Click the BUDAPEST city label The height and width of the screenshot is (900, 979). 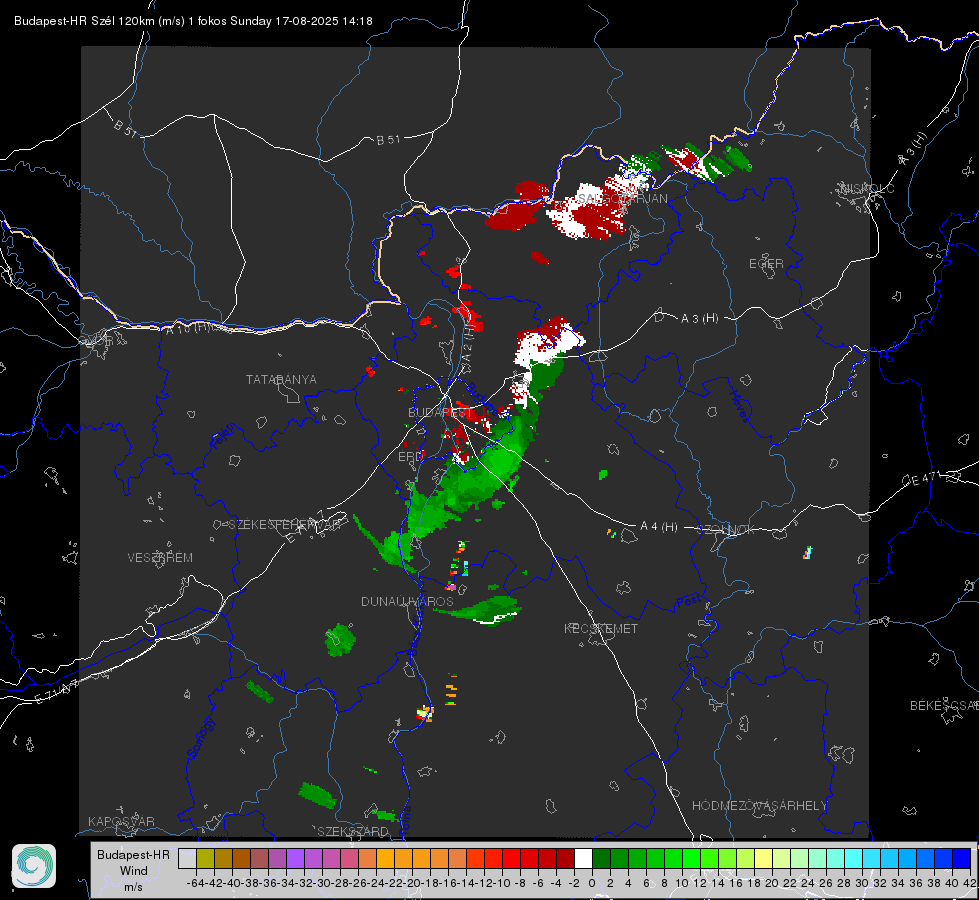[x=440, y=412]
